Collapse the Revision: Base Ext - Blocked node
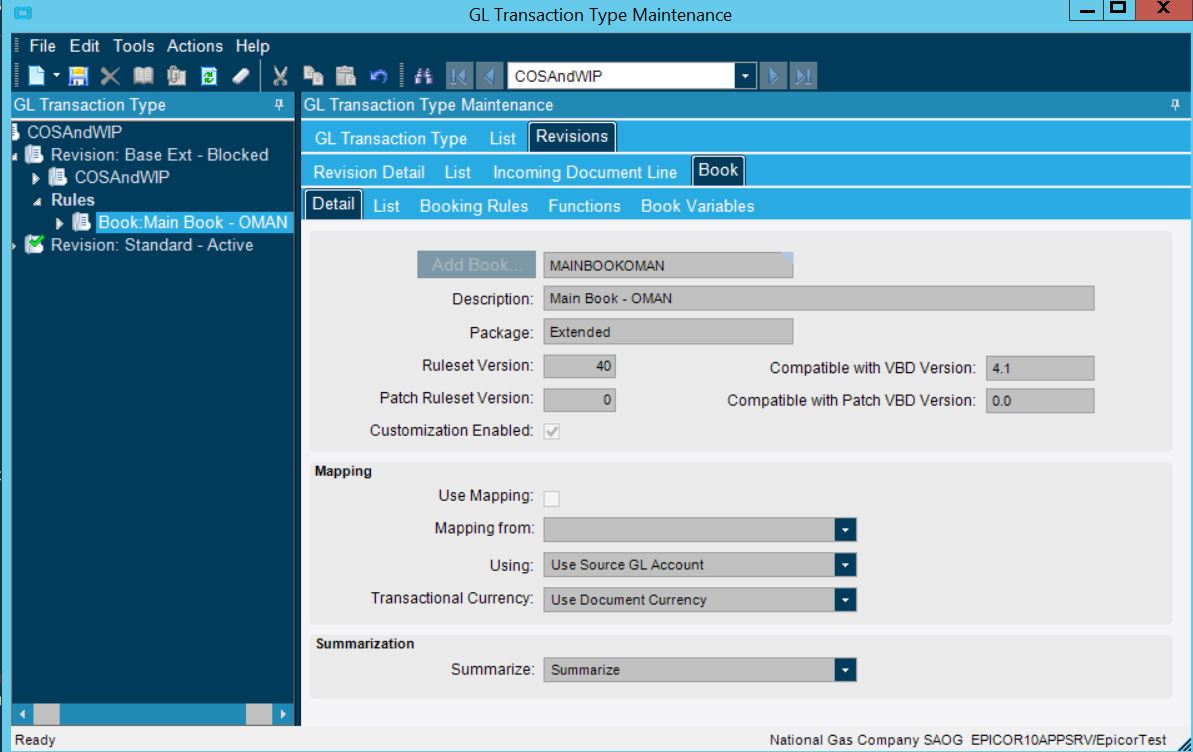The height and width of the screenshot is (752, 1193). (x=15, y=155)
